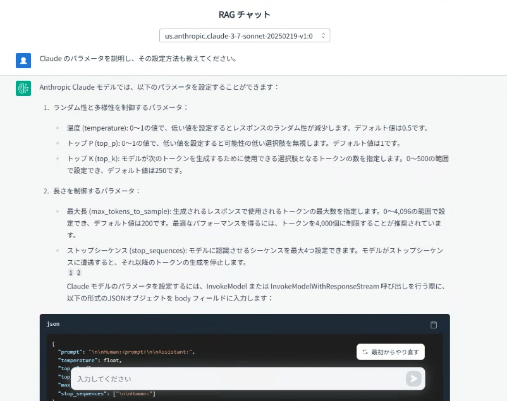Click the json language label on code block
The height and width of the screenshot is (401, 507).
point(53,324)
